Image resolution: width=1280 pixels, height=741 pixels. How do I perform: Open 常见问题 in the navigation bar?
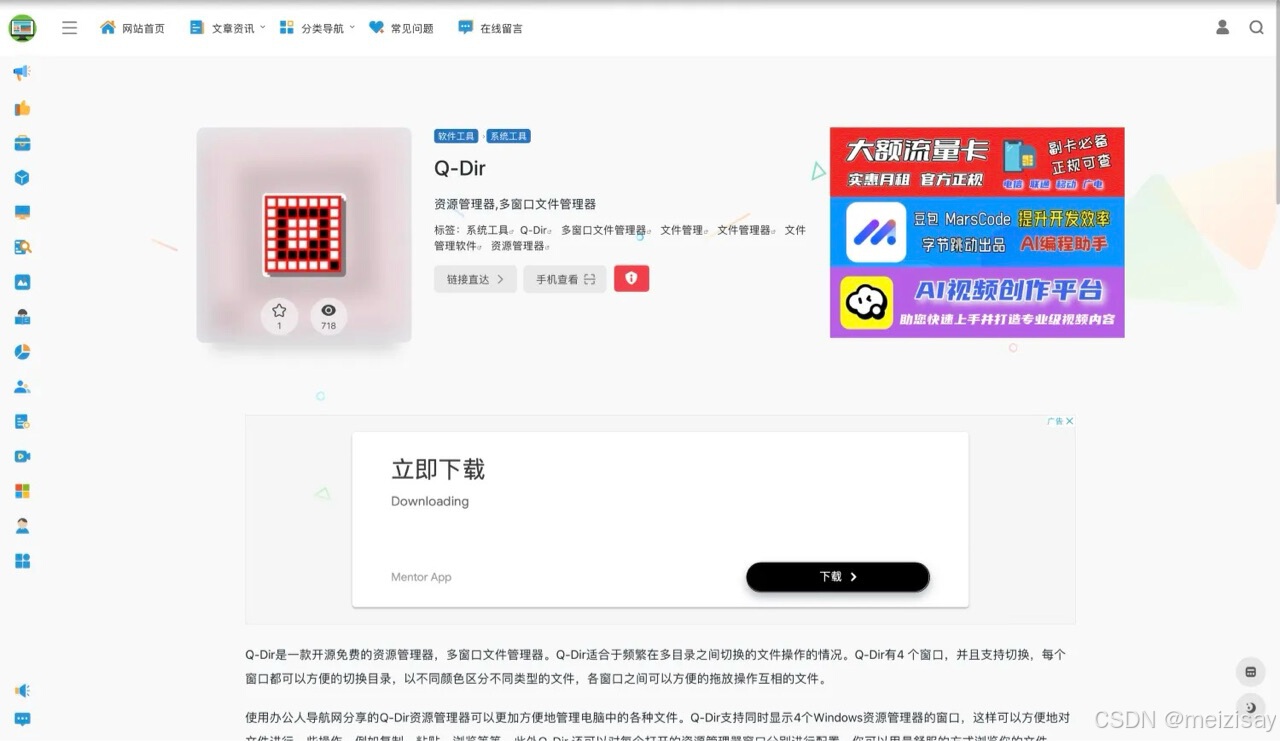point(401,28)
